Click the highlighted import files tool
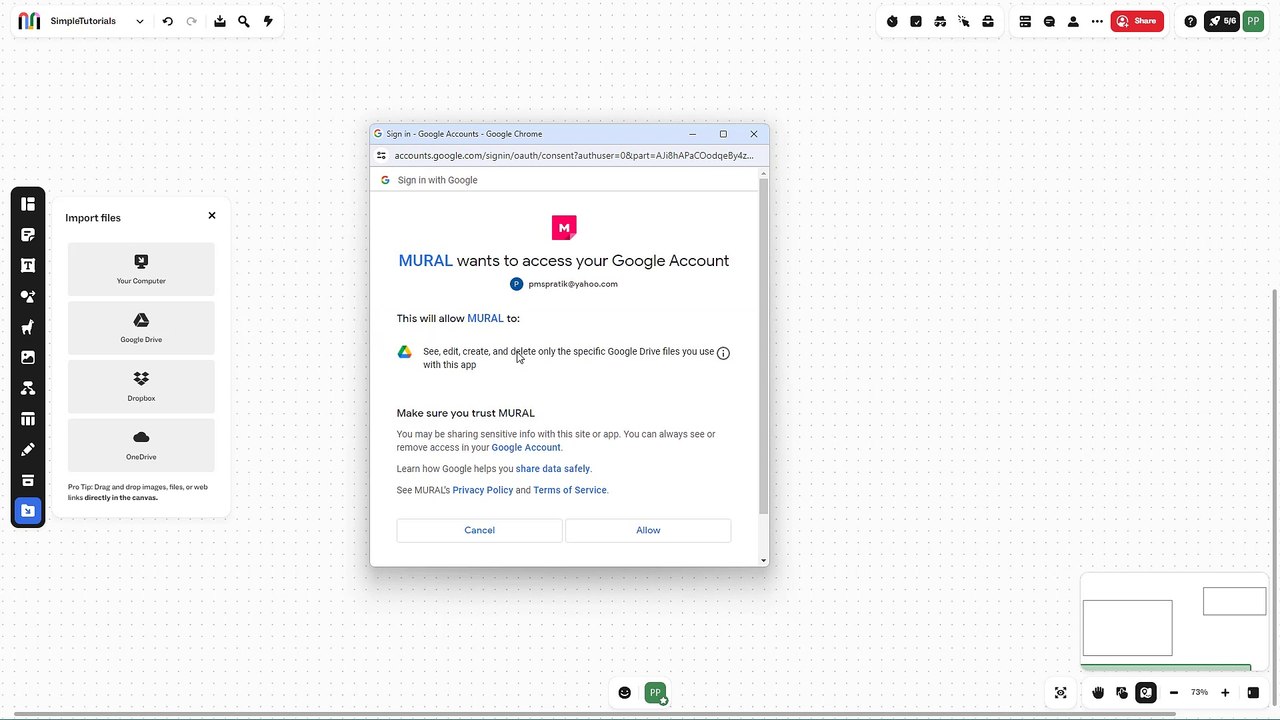This screenshot has width=1280, height=720. click(x=28, y=511)
